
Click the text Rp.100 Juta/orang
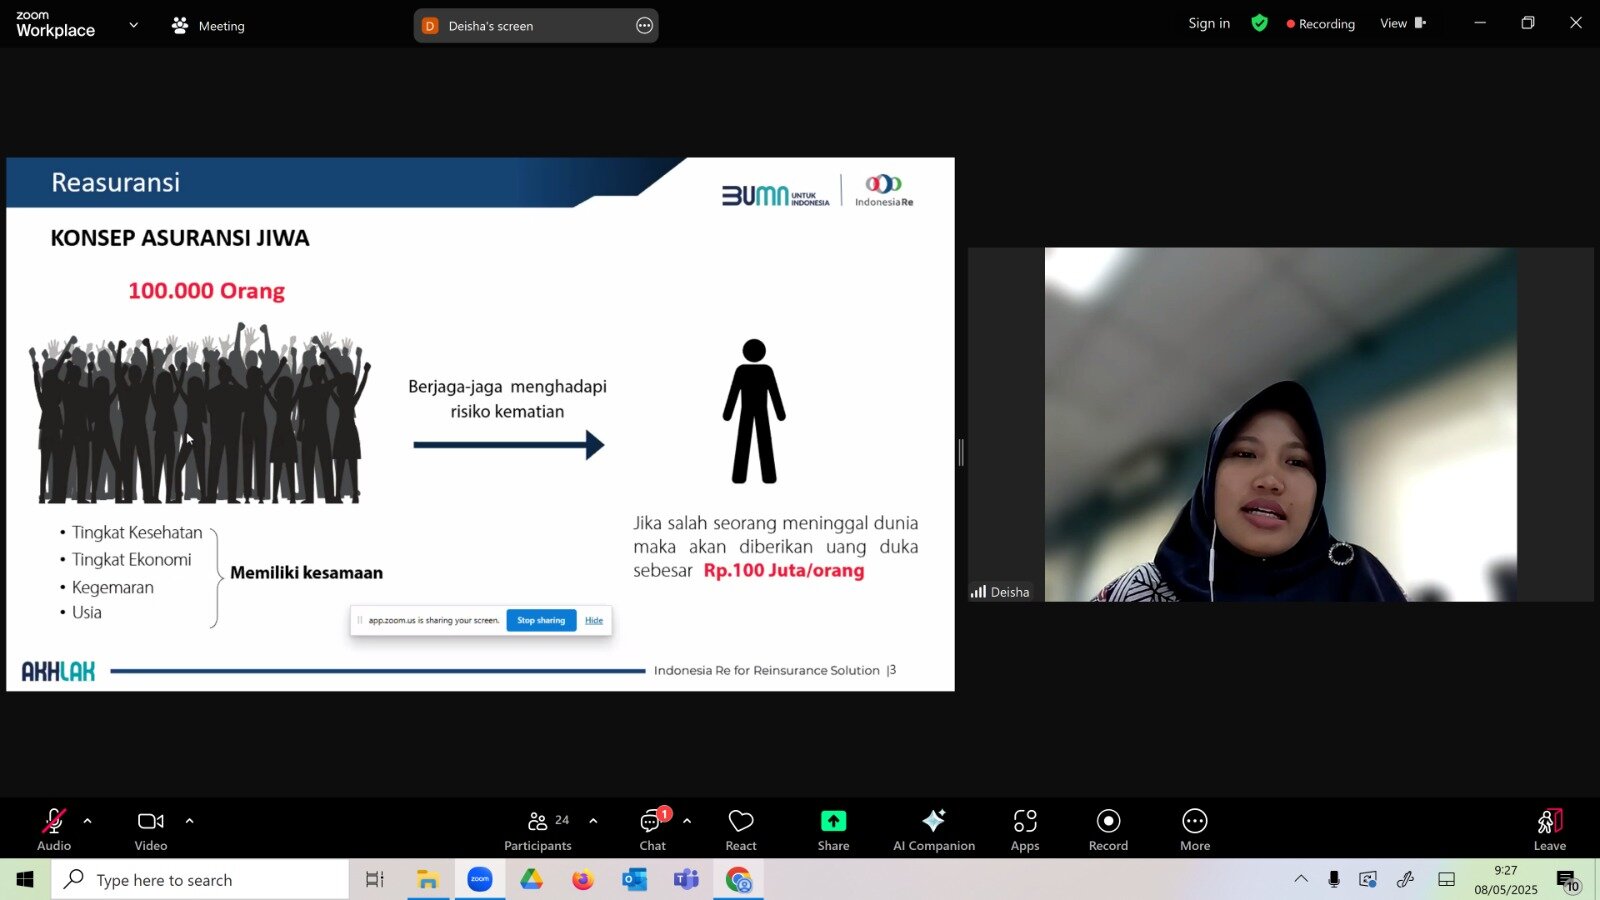click(784, 571)
